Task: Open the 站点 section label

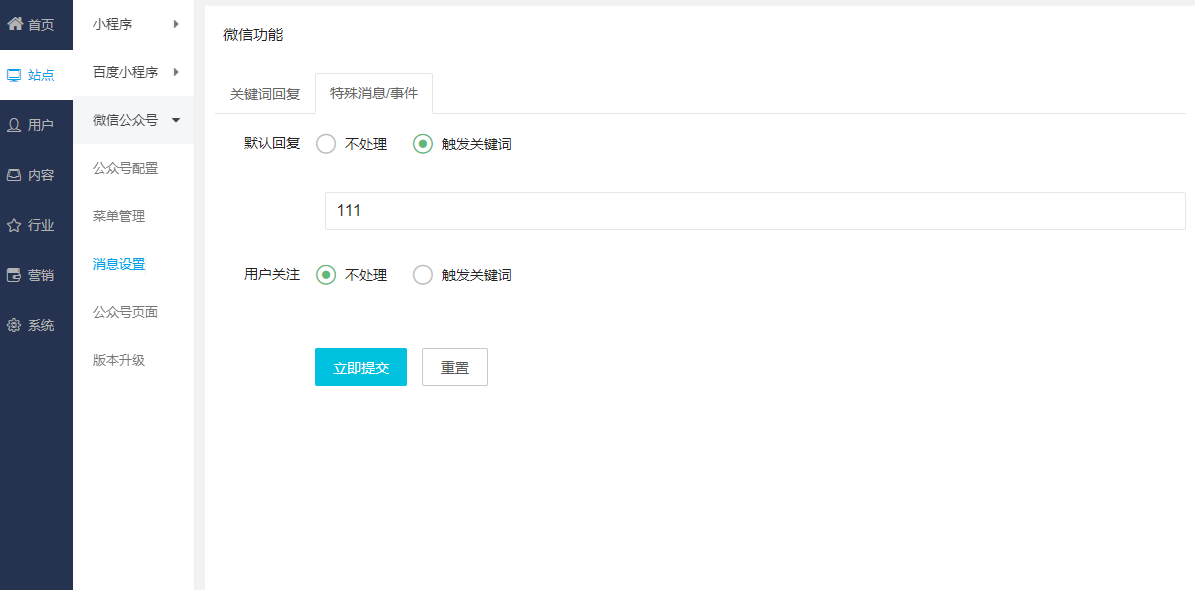Action: (41, 75)
